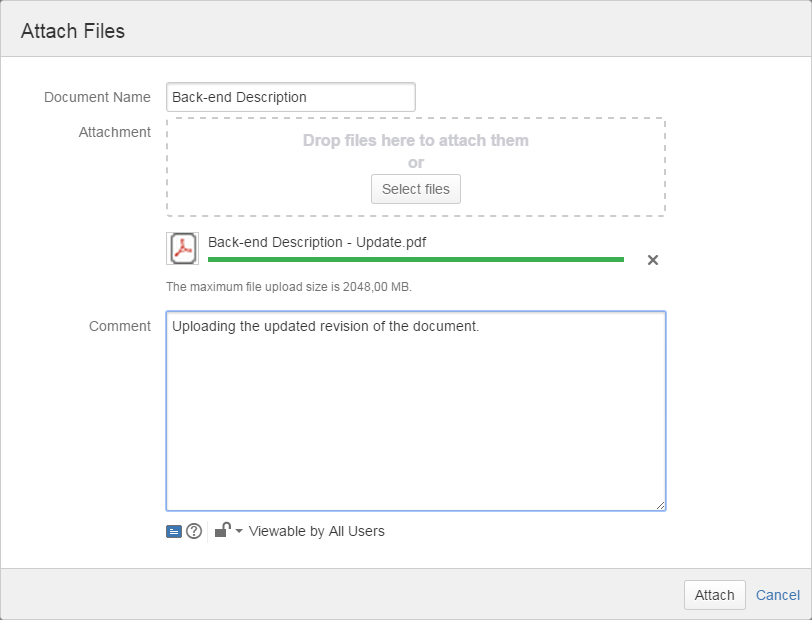Click the comment box resize grip
The width and height of the screenshot is (812, 620).
[661, 505]
